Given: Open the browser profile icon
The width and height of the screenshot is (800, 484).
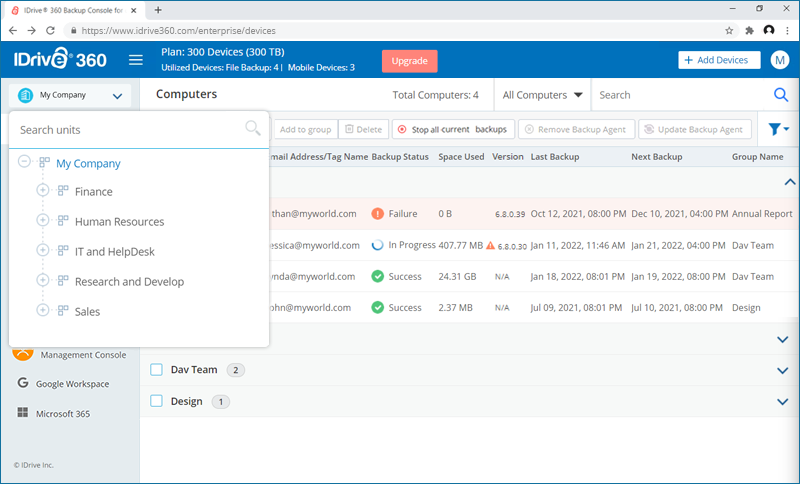Looking at the screenshot, I should pyautogui.click(x=769, y=31).
